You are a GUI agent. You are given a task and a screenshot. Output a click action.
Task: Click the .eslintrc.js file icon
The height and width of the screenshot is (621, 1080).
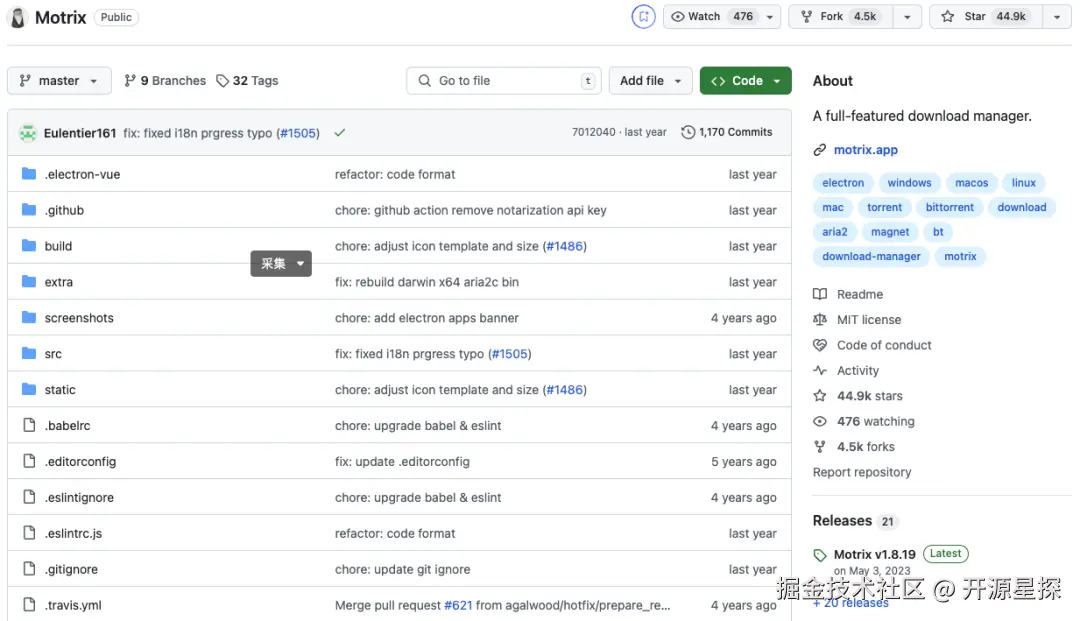[x=29, y=532]
